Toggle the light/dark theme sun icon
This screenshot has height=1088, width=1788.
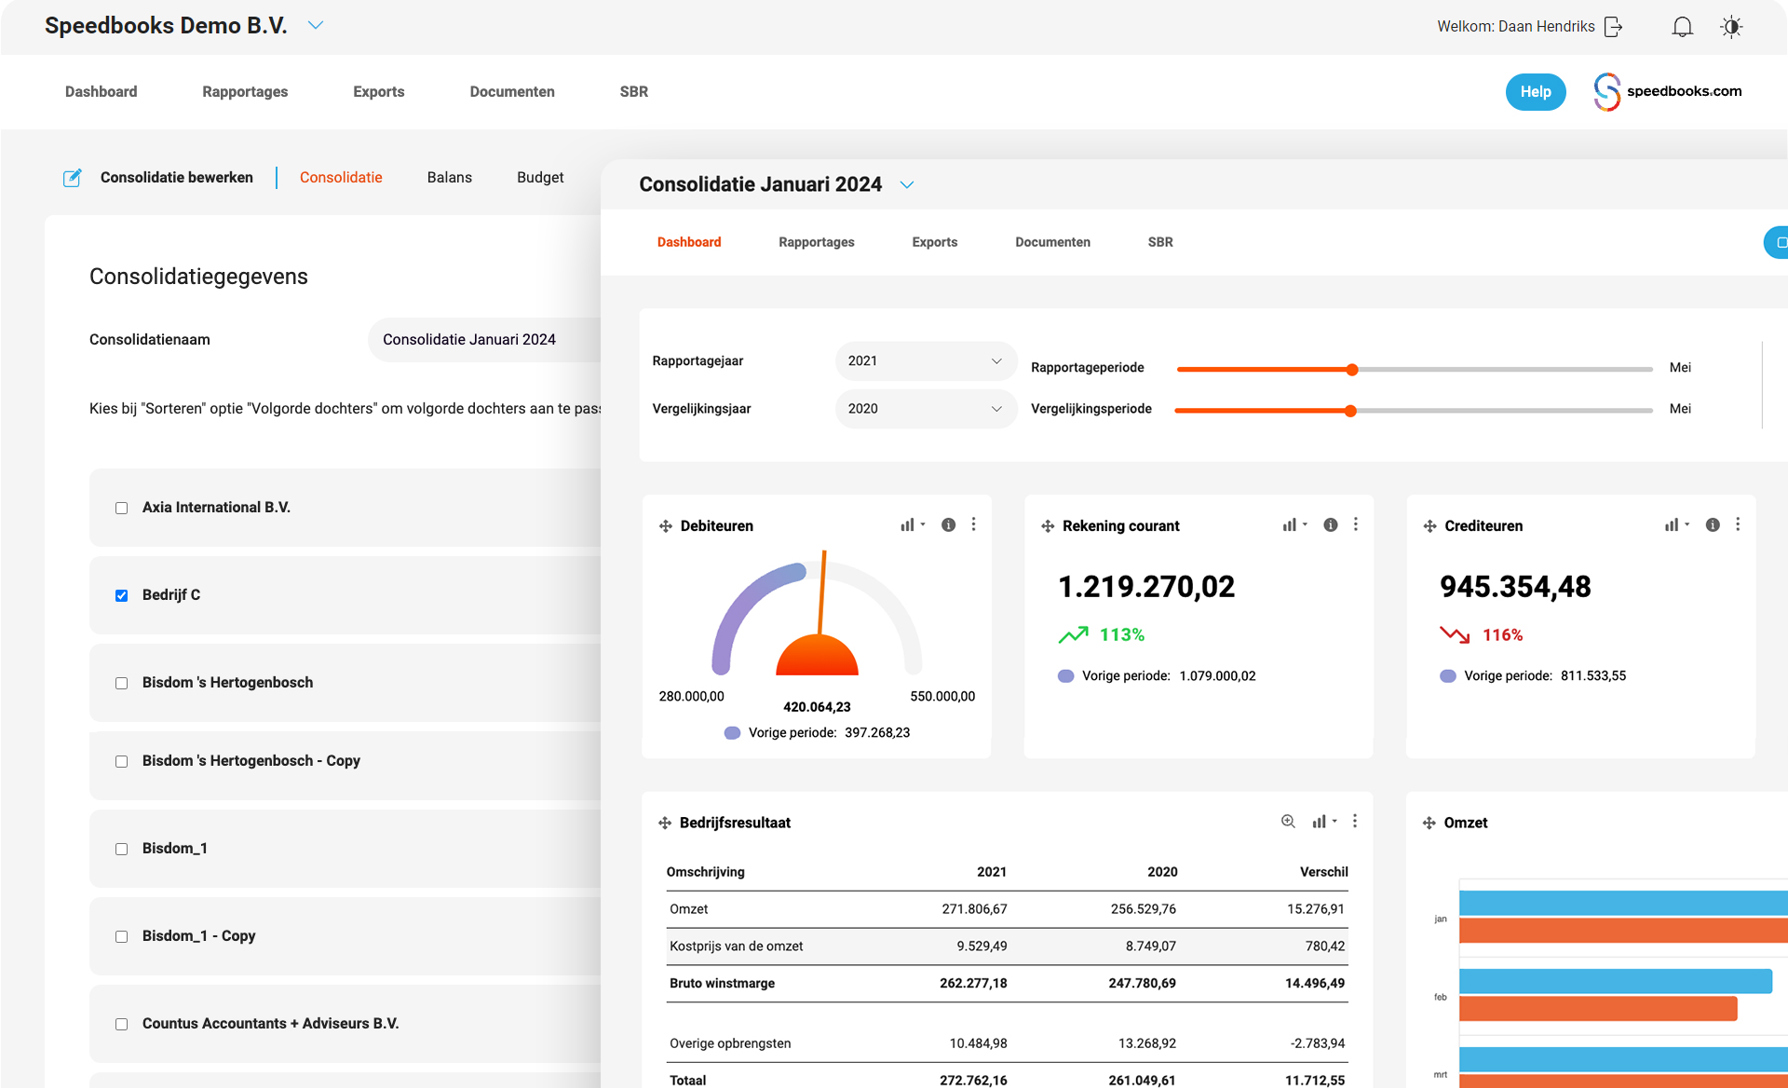[1731, 27]
